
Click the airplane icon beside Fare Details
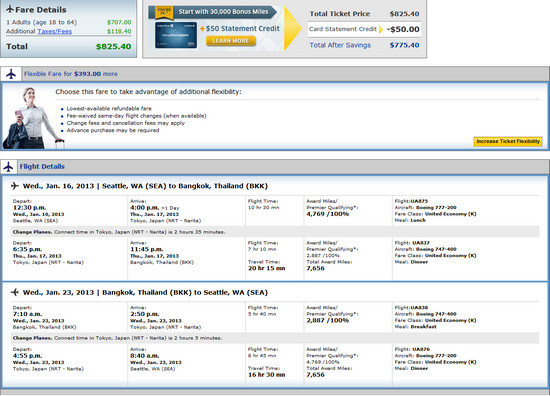(x=10, y=9)
